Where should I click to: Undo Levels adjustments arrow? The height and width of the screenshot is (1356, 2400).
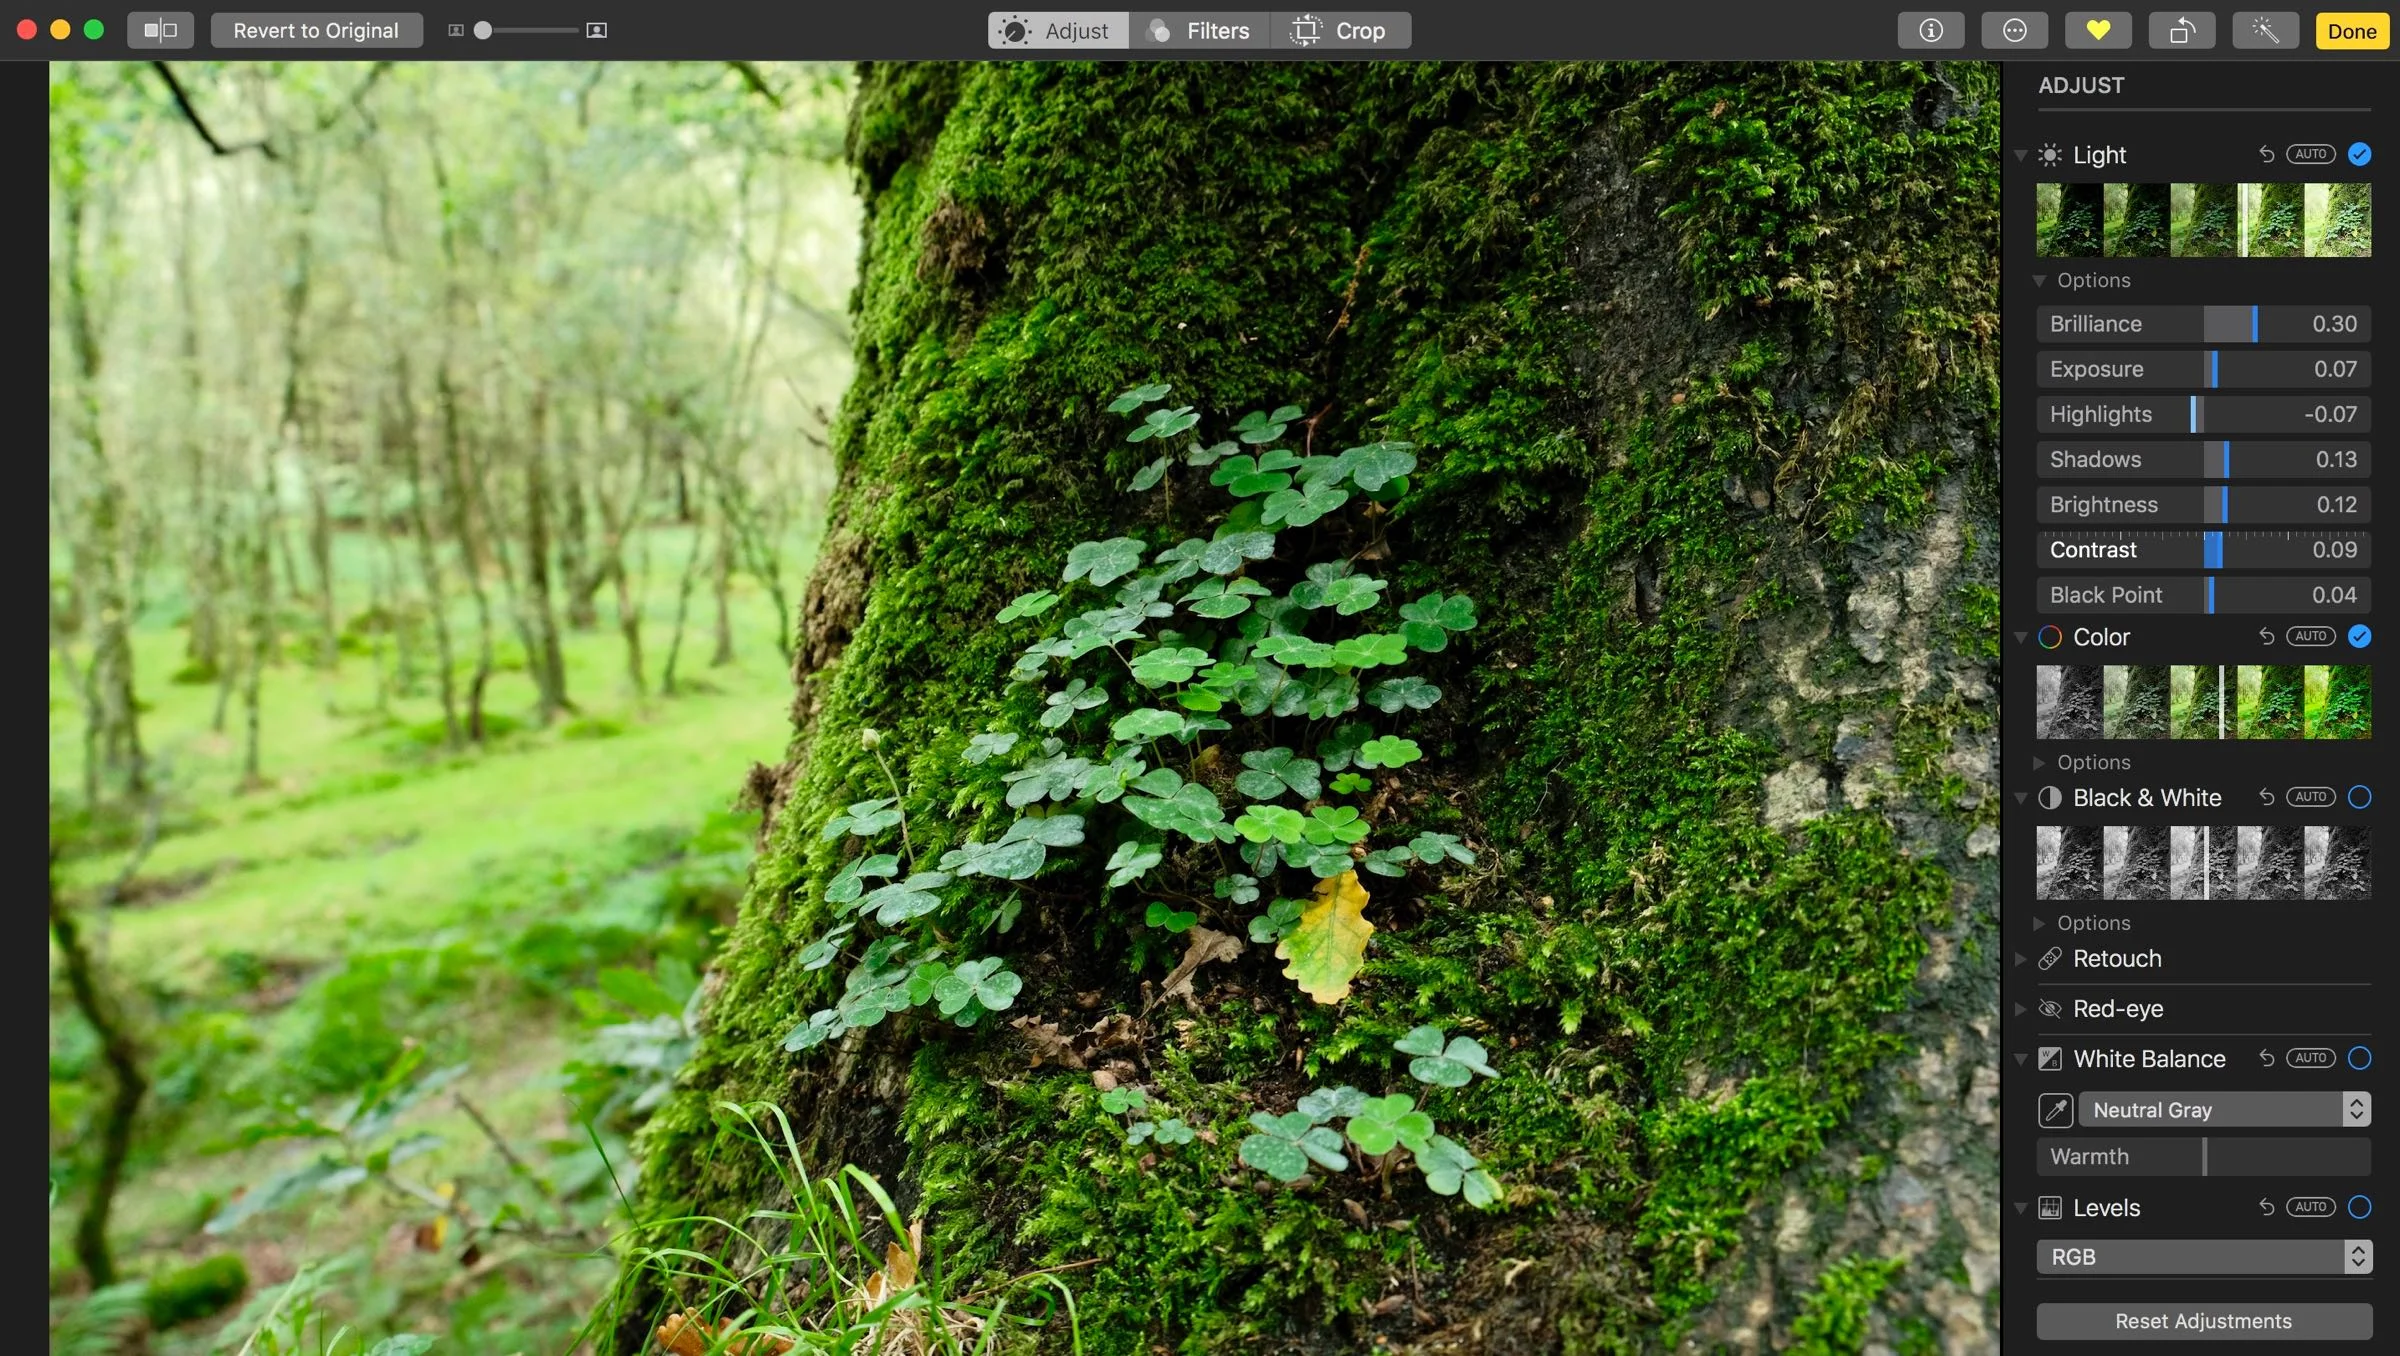point(2266,1207)
